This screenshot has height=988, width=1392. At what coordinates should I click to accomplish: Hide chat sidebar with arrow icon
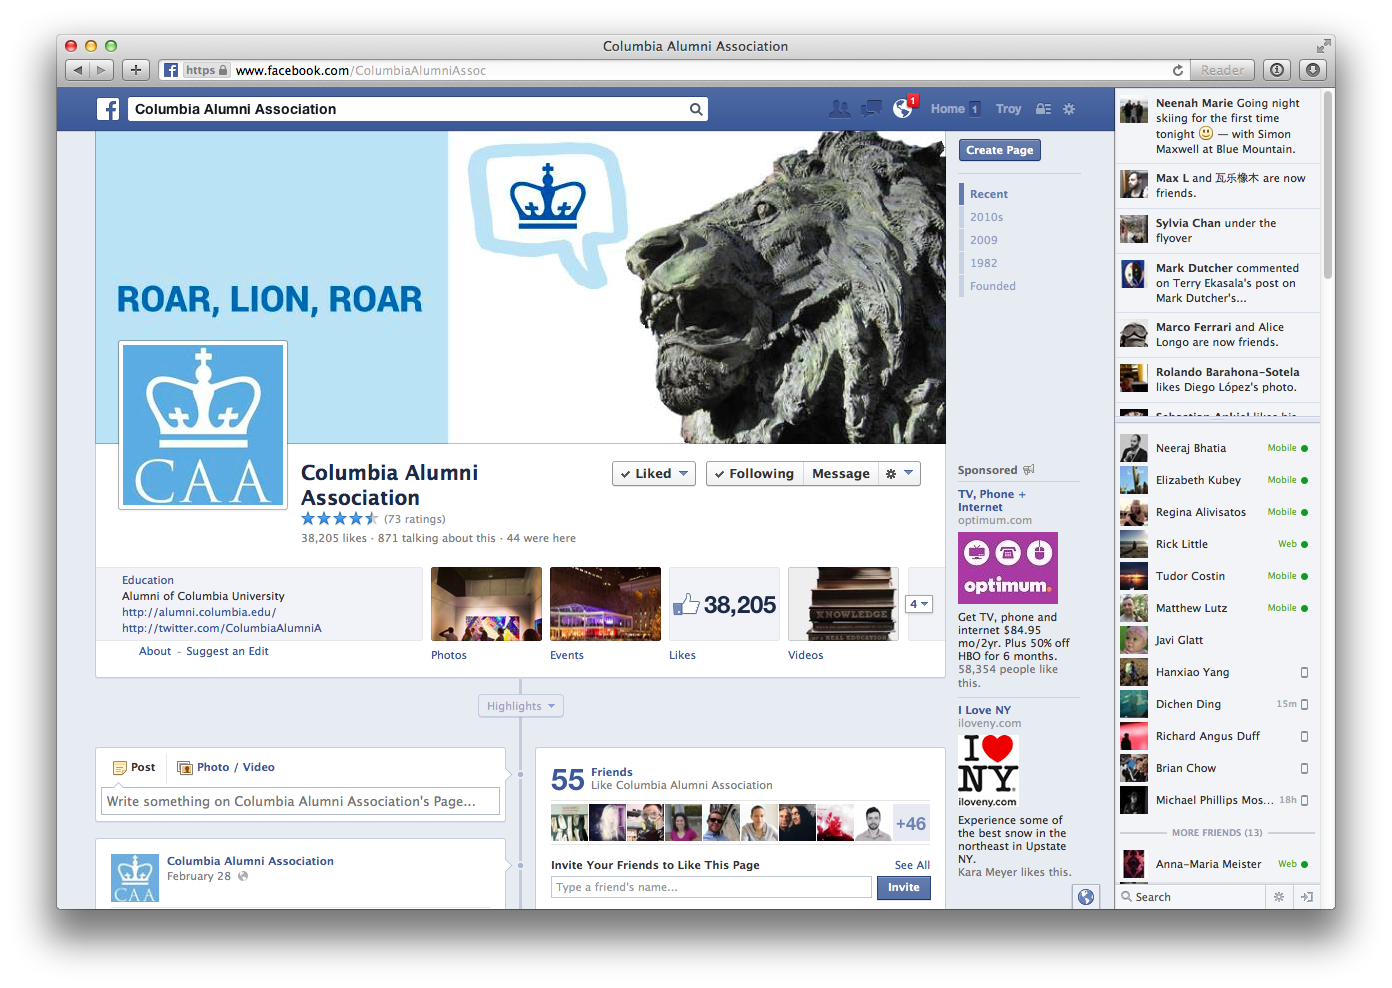point(1306,897)
